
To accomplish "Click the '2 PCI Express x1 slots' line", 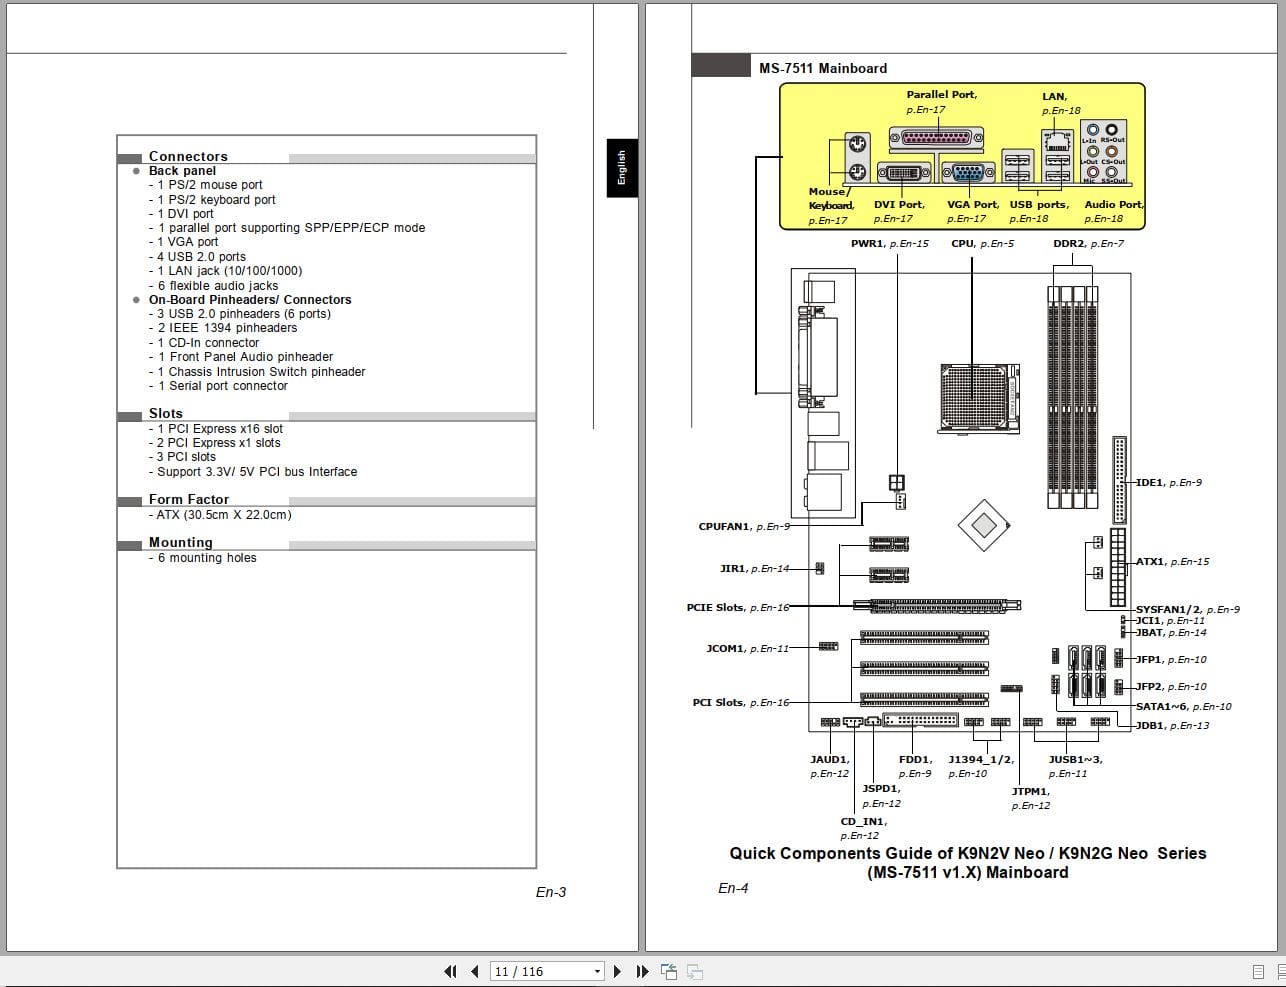I will [x=215, y=442].
